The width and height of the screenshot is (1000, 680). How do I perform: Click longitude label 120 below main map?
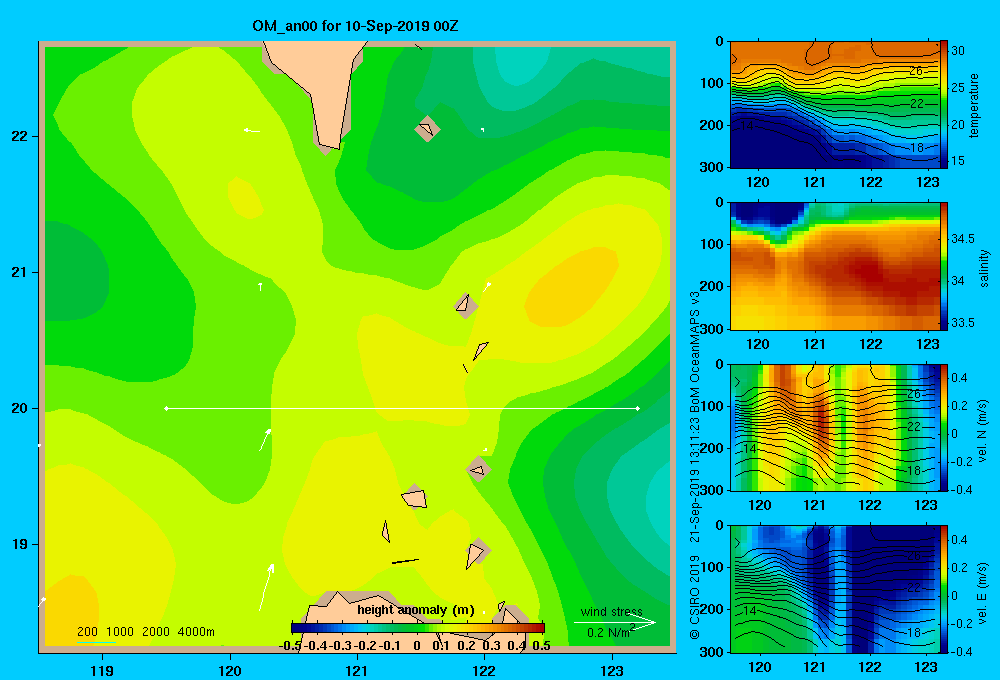pos(230,670)
